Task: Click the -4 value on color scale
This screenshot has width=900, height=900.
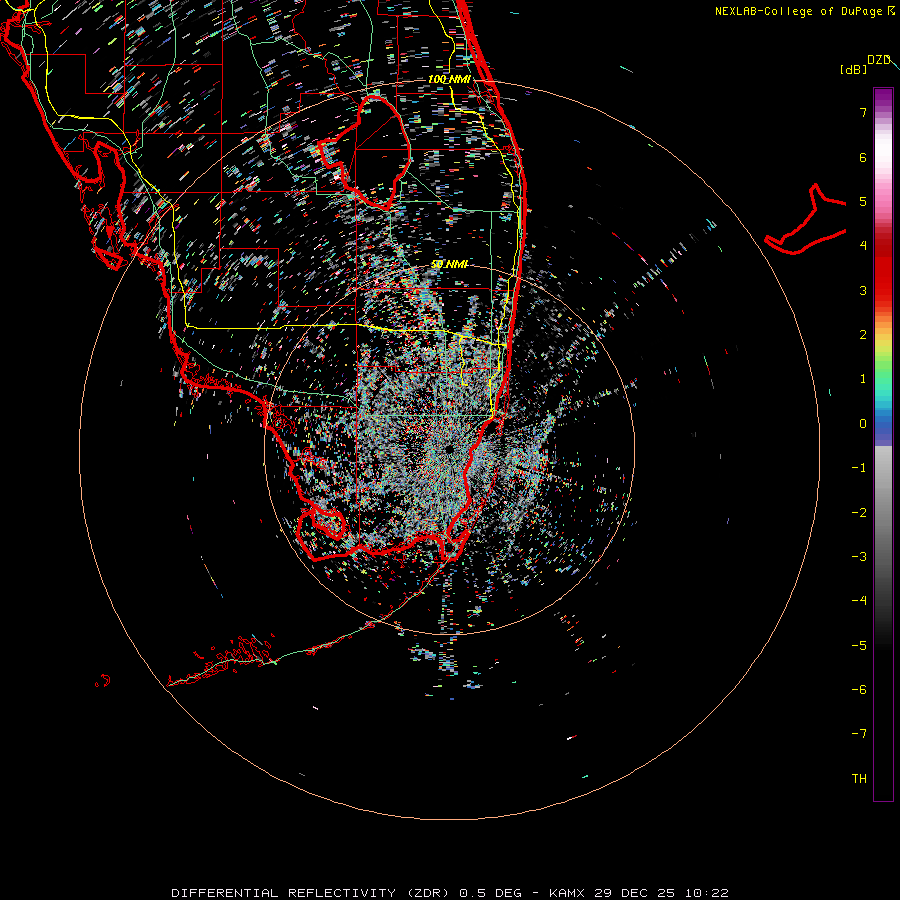Action: pos(859,601)
